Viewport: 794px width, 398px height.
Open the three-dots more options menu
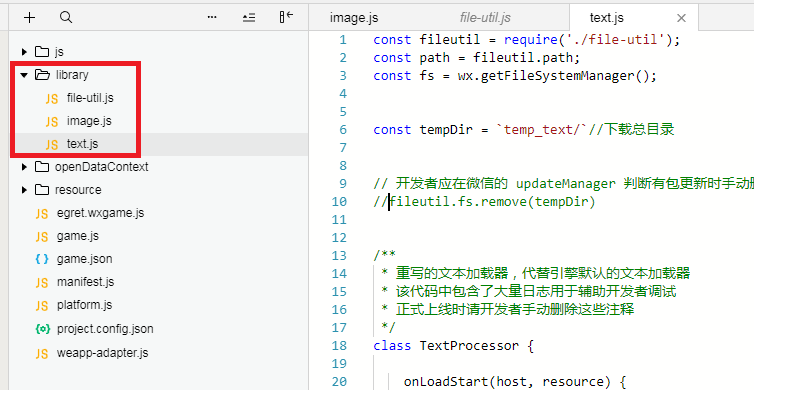click(212, 18)
